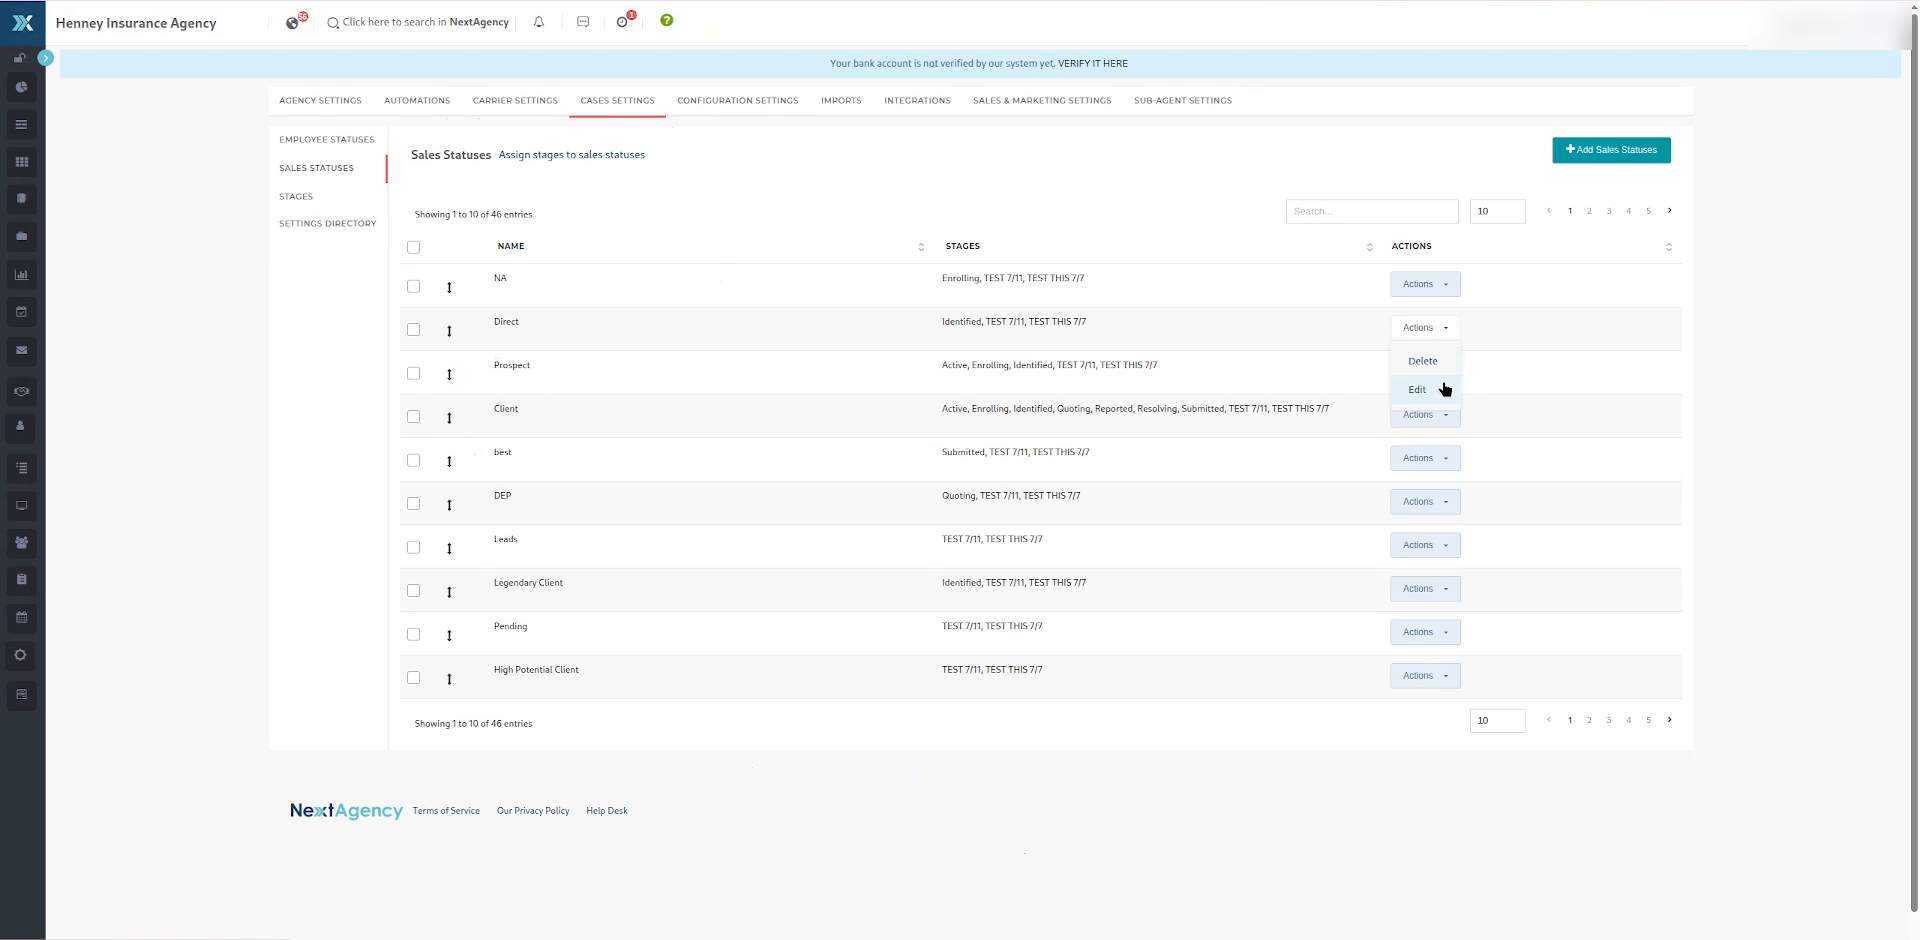
Task: Click the VERIFY IT HERE link
Action: click(1092, 64)
